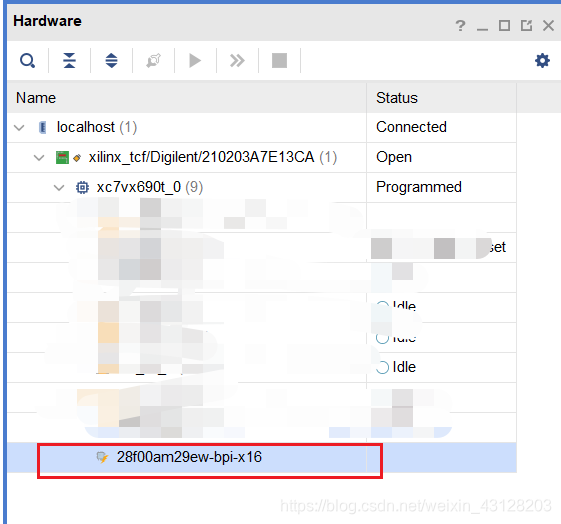This screenshot has height=524, width=561.
Task: Open Hardware panel settings gear
Action: point(542,60)
